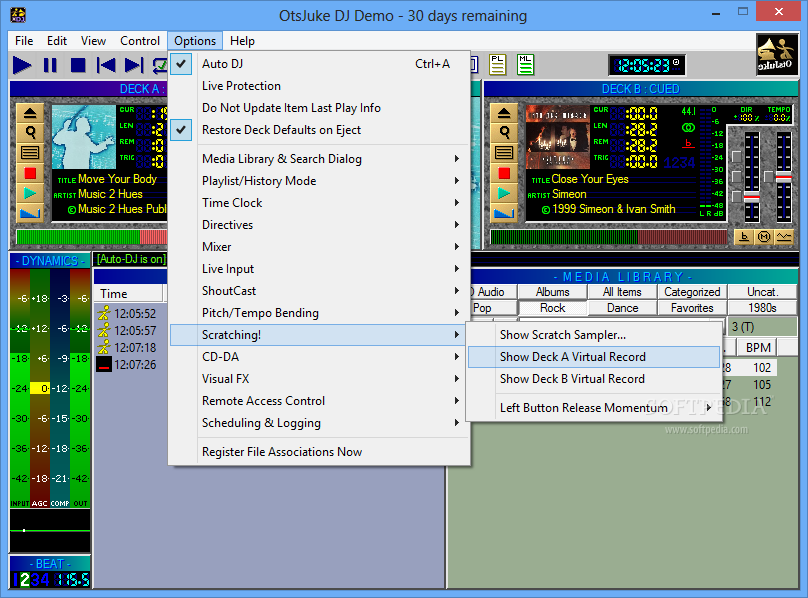Image resolution: width=808 pixels, height=598 pixels.
Task: Expand the Directives submenu
Action: (x=319, y=225)
